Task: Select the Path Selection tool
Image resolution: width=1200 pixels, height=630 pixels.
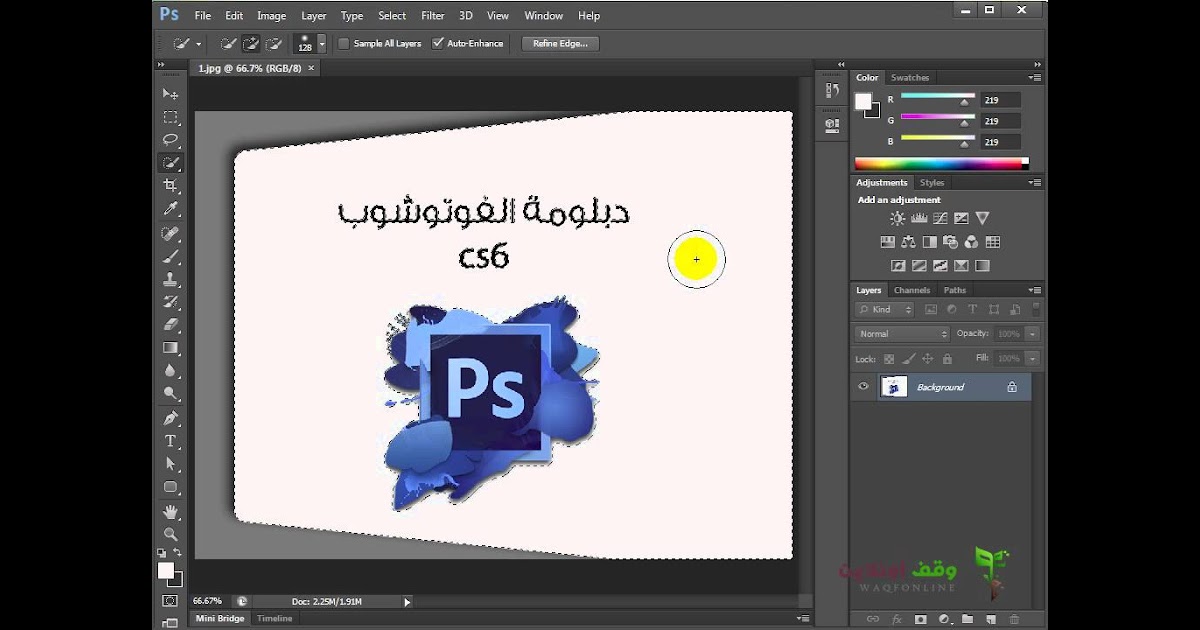Action: click(x=171, y=464)
